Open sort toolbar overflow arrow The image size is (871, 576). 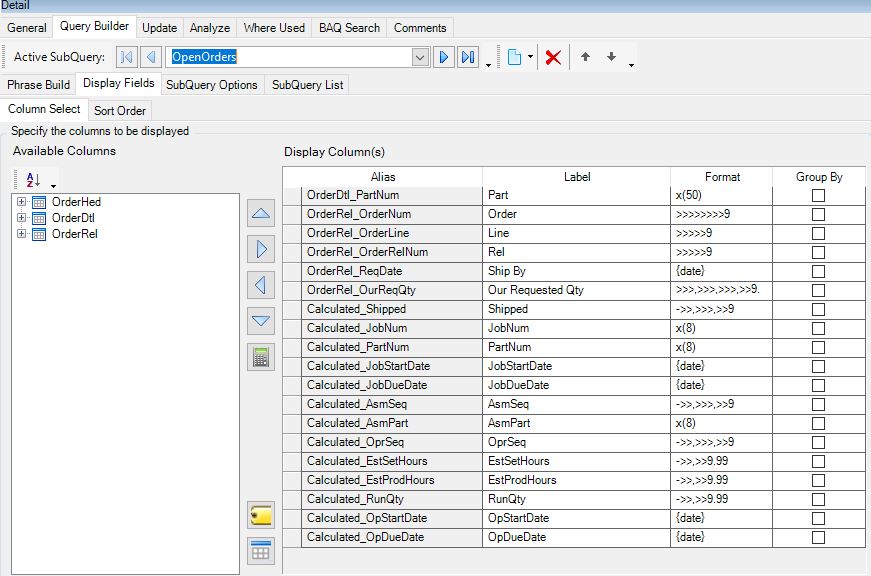pos(53,186)
